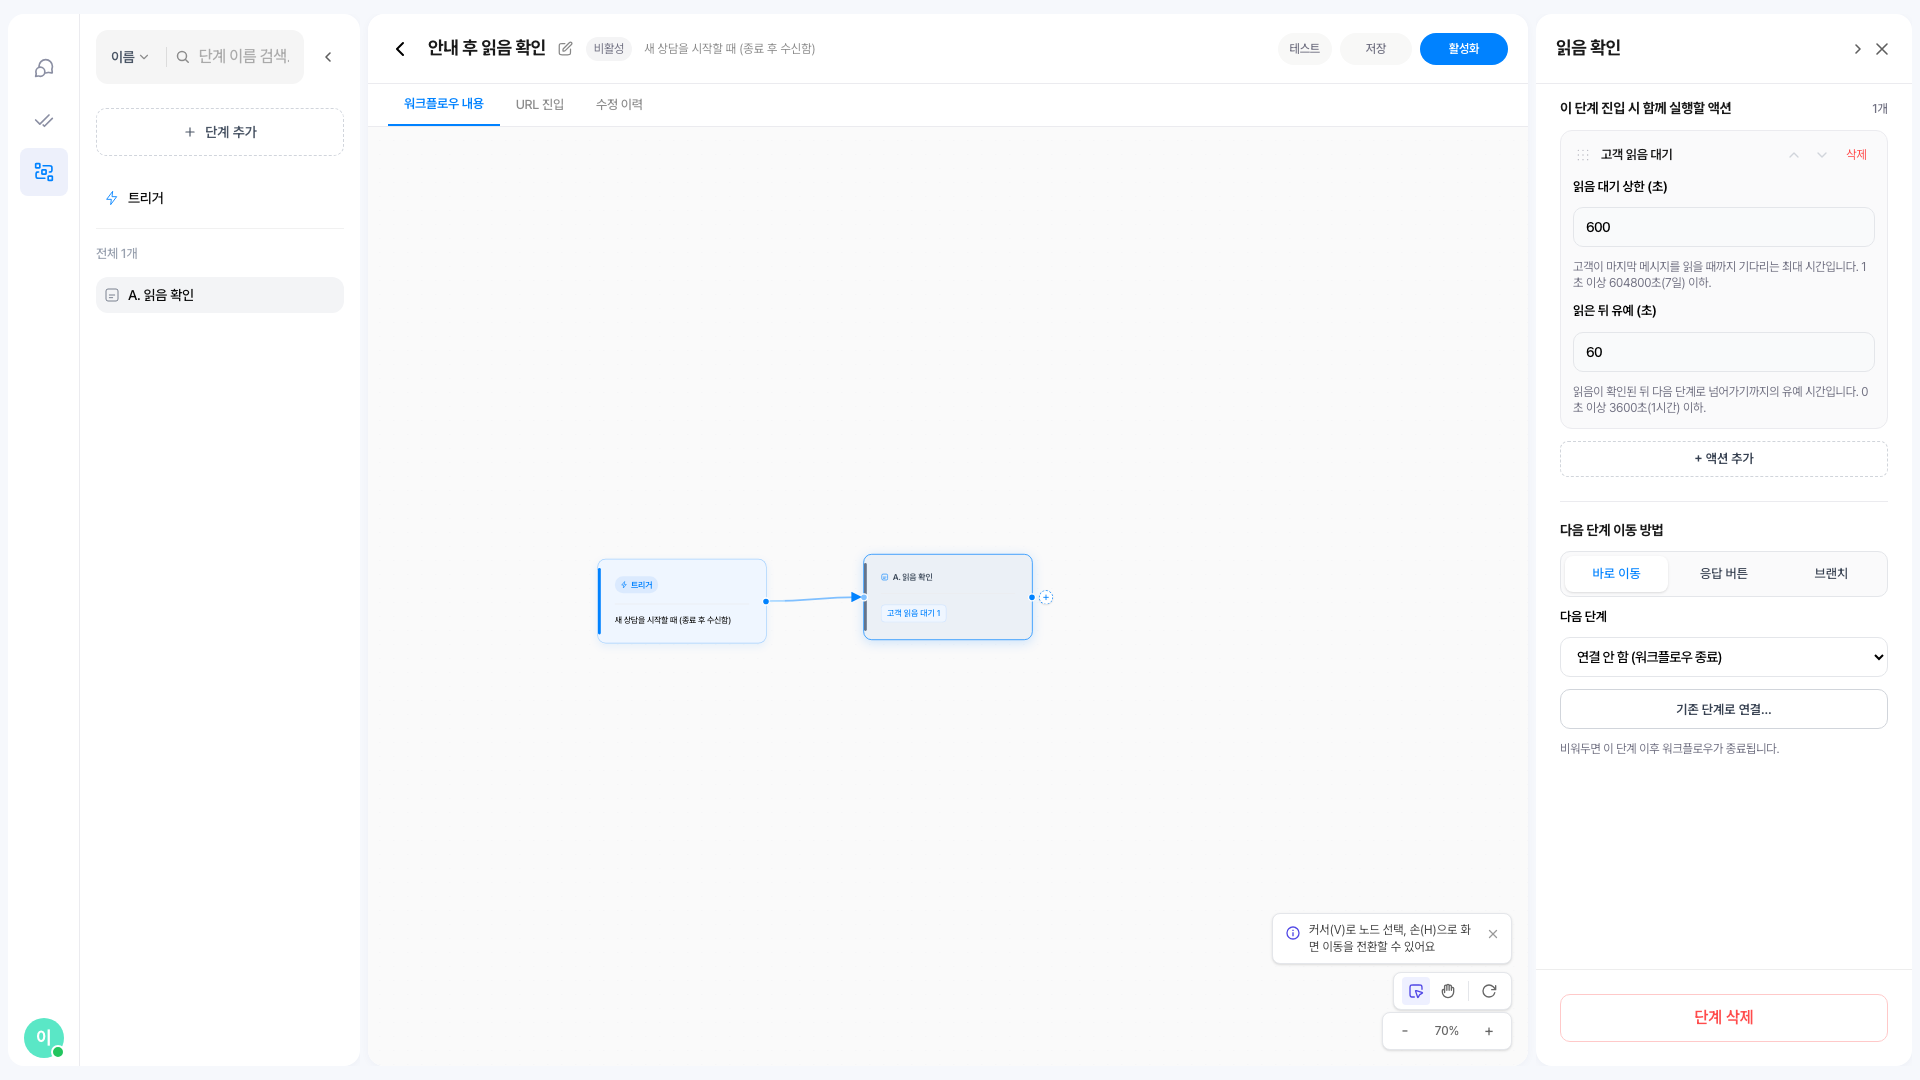The image size is (1920, 1080).
Task: Go back with the arrow beside workflow title
Action: pyautogui.click(x=400, y=49)
